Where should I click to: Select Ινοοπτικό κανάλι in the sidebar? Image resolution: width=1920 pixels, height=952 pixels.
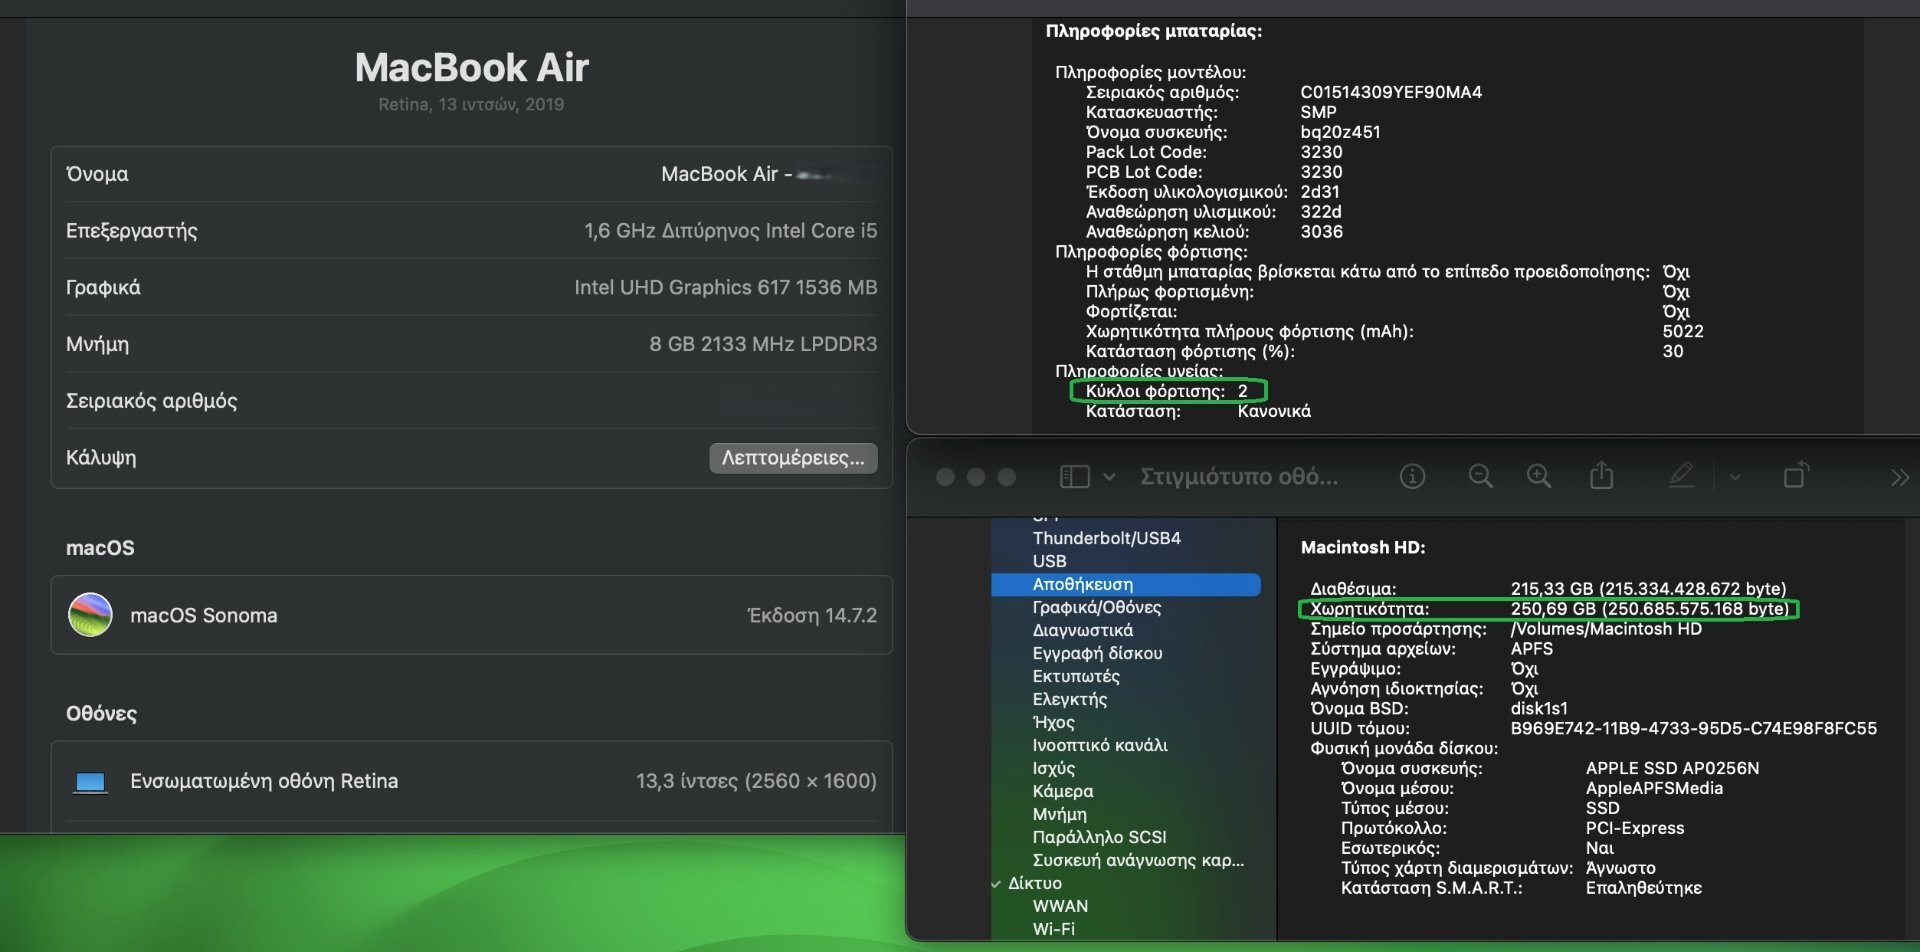1100,745
